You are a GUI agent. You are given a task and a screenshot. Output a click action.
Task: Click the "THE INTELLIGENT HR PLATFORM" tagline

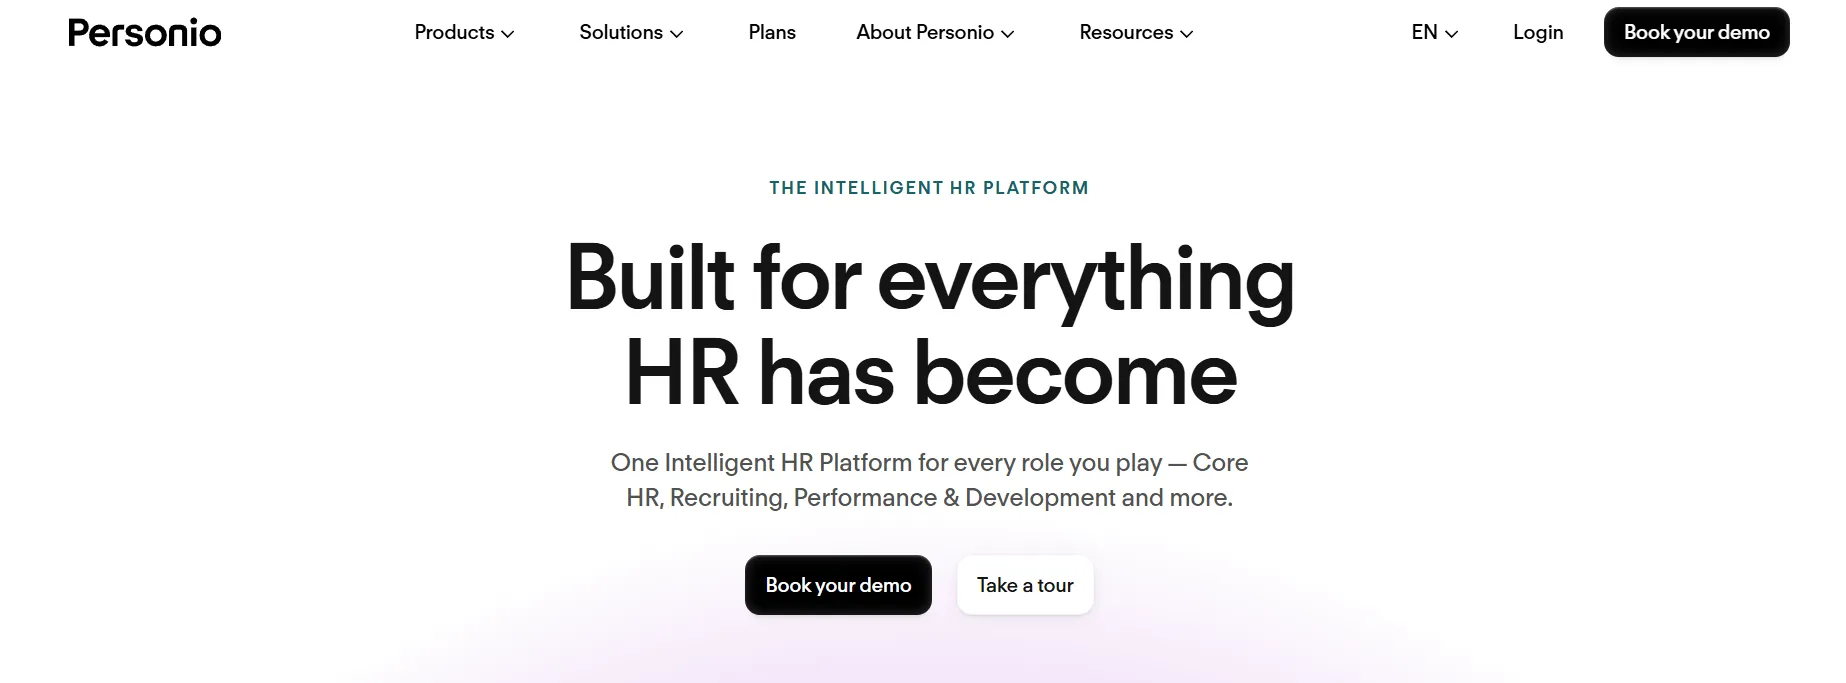(x=929, y=188)
